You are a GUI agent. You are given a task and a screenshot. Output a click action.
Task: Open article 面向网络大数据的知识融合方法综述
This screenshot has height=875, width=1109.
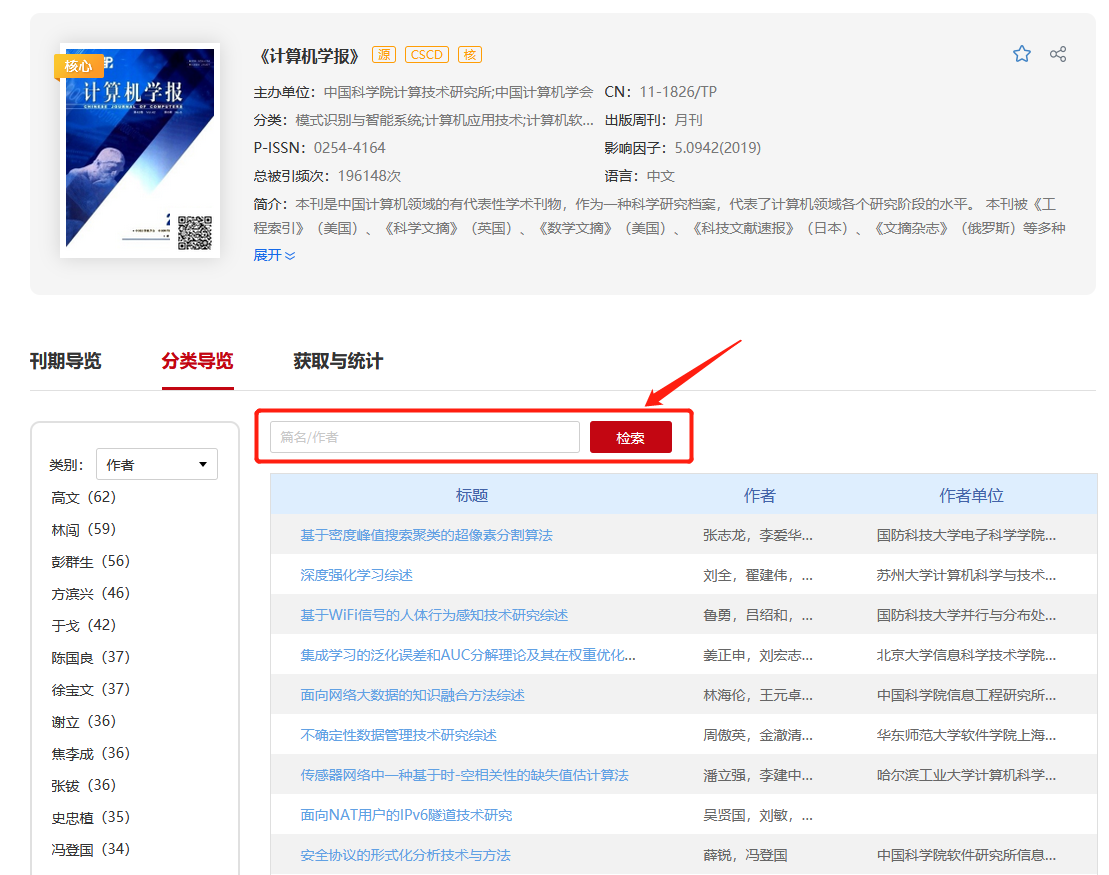click(412, 695)
